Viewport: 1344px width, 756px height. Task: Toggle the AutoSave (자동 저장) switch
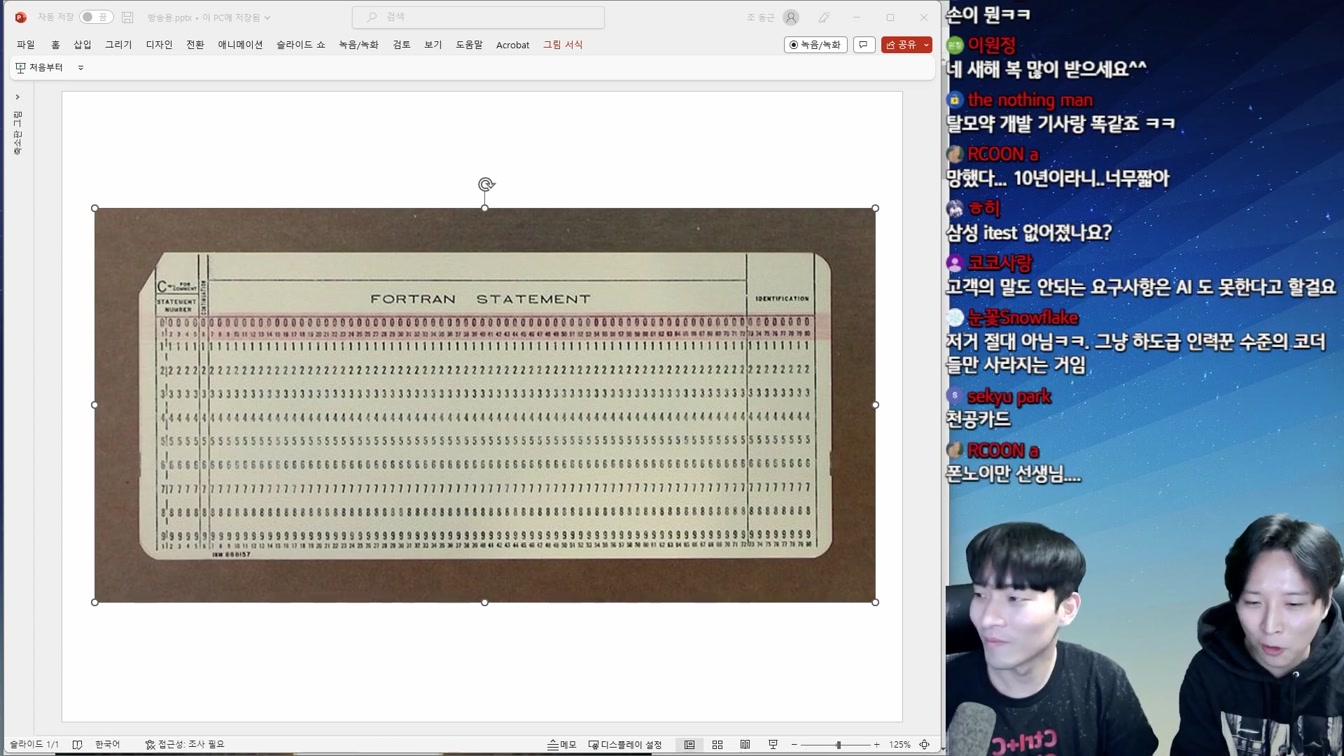tap(96, 17)
